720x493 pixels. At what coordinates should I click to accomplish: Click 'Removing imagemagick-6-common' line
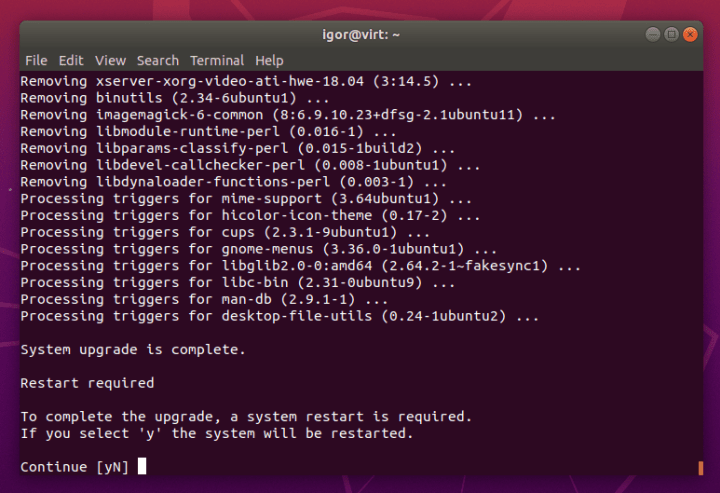click(288, 115)
